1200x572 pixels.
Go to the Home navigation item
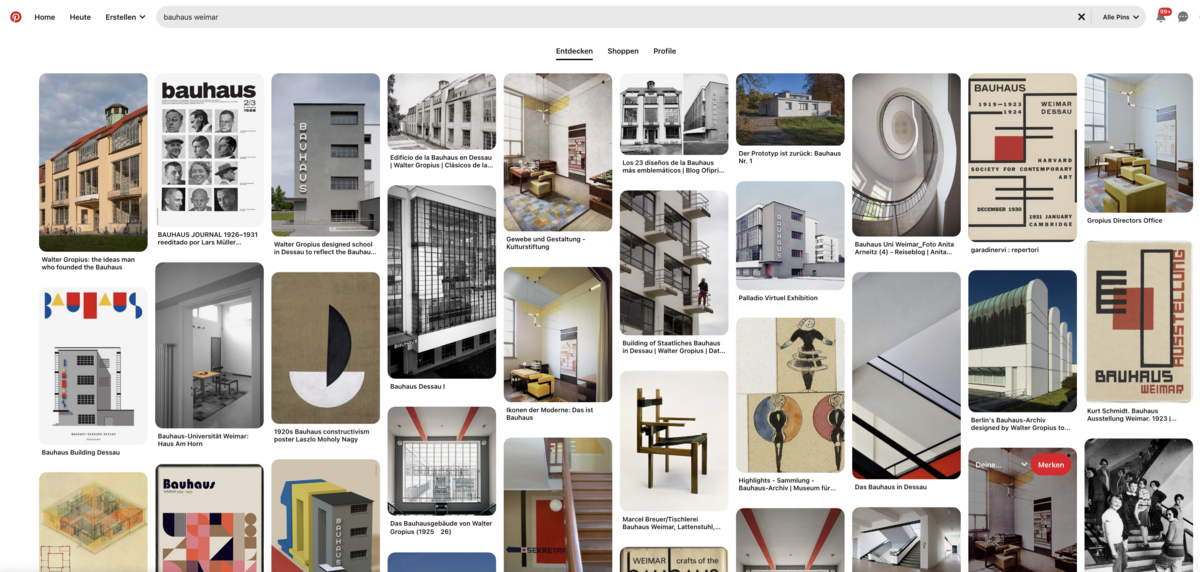pyautogui.click(x=45, y=17)
